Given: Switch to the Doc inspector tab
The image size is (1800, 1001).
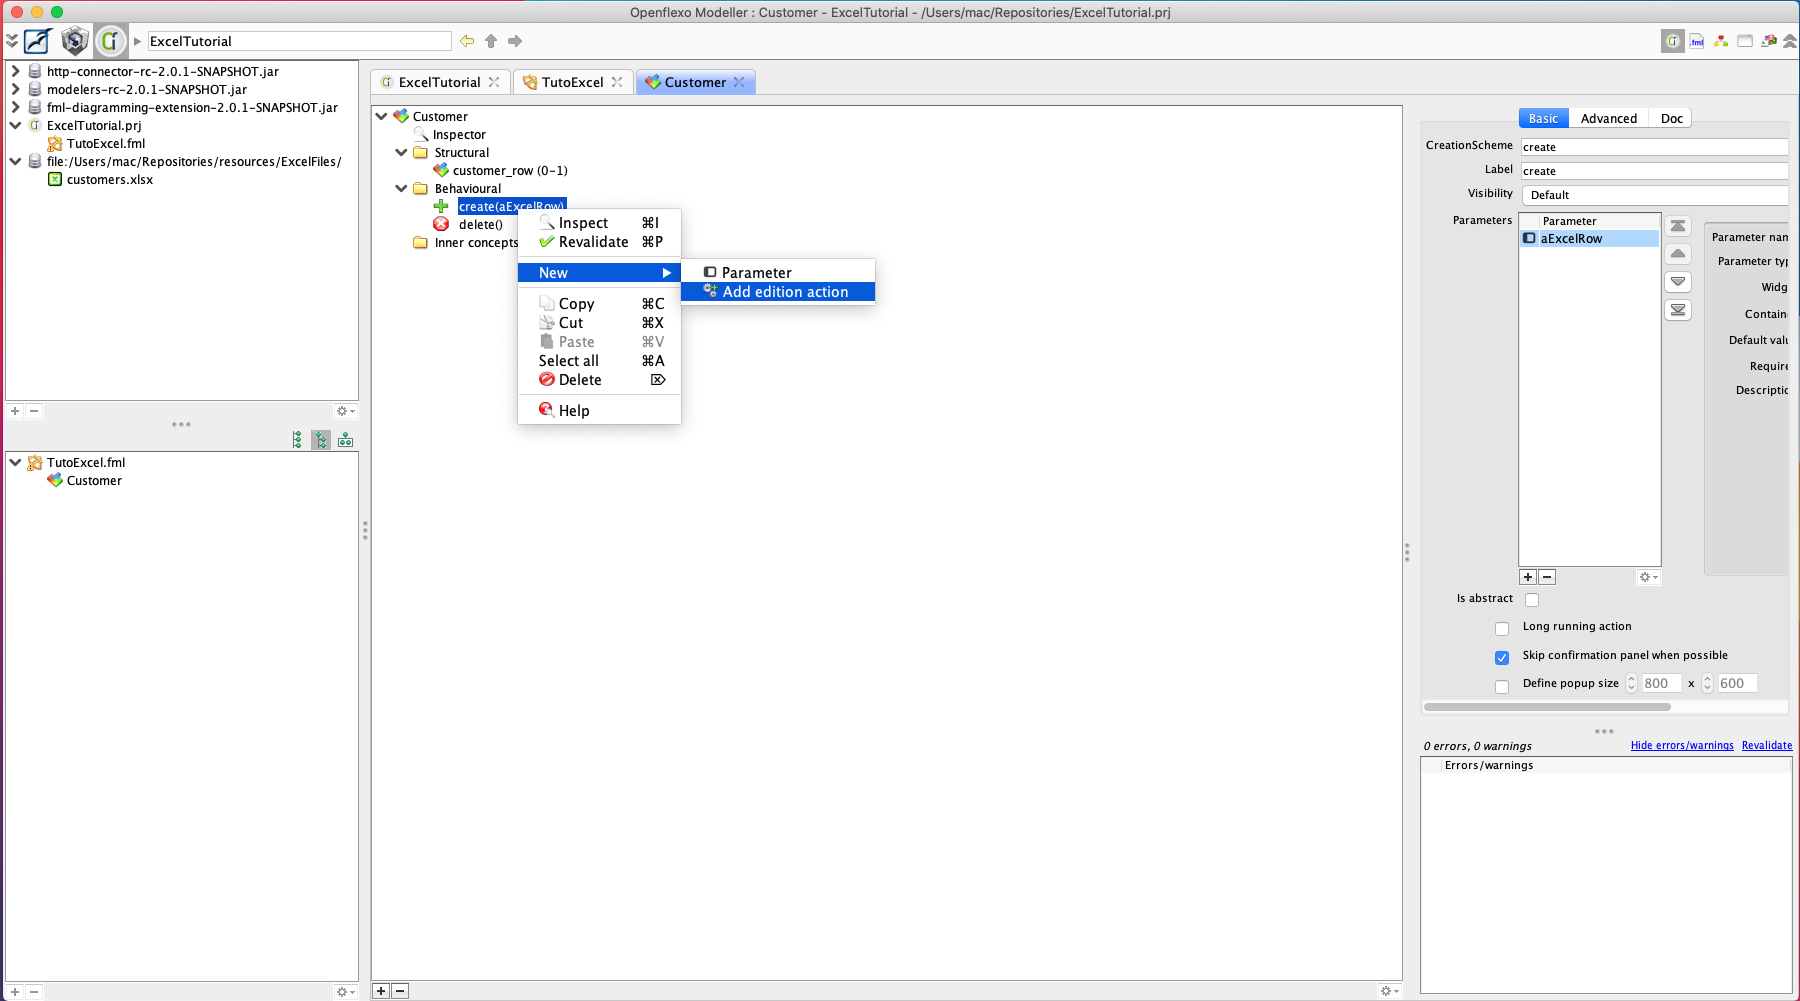Looking at the screenshot, I should pos(1671,118).
